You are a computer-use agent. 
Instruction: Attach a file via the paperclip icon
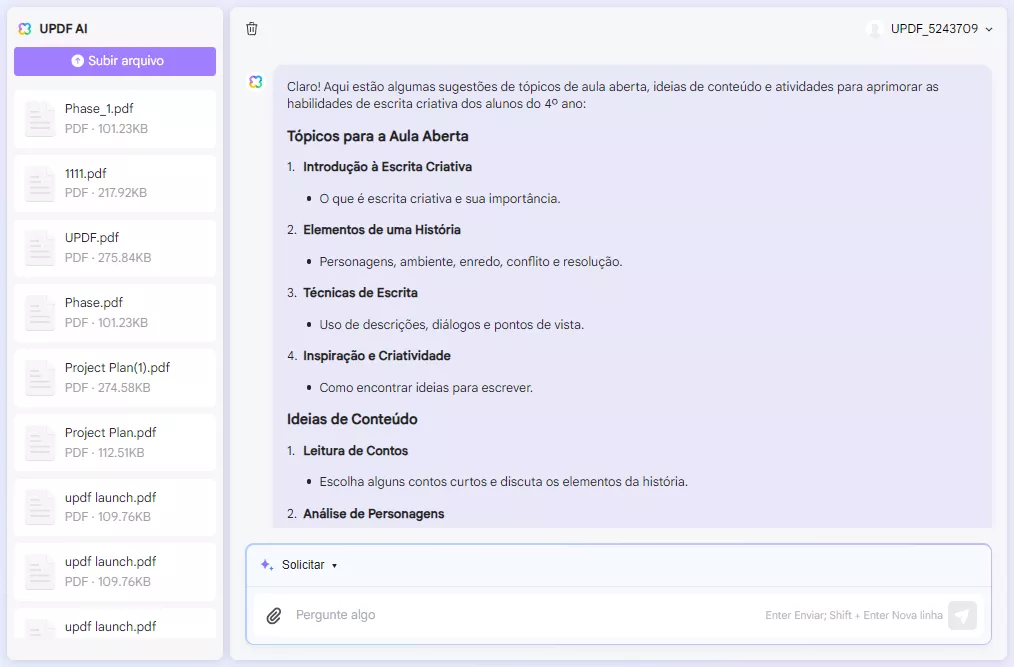(274, 615)
